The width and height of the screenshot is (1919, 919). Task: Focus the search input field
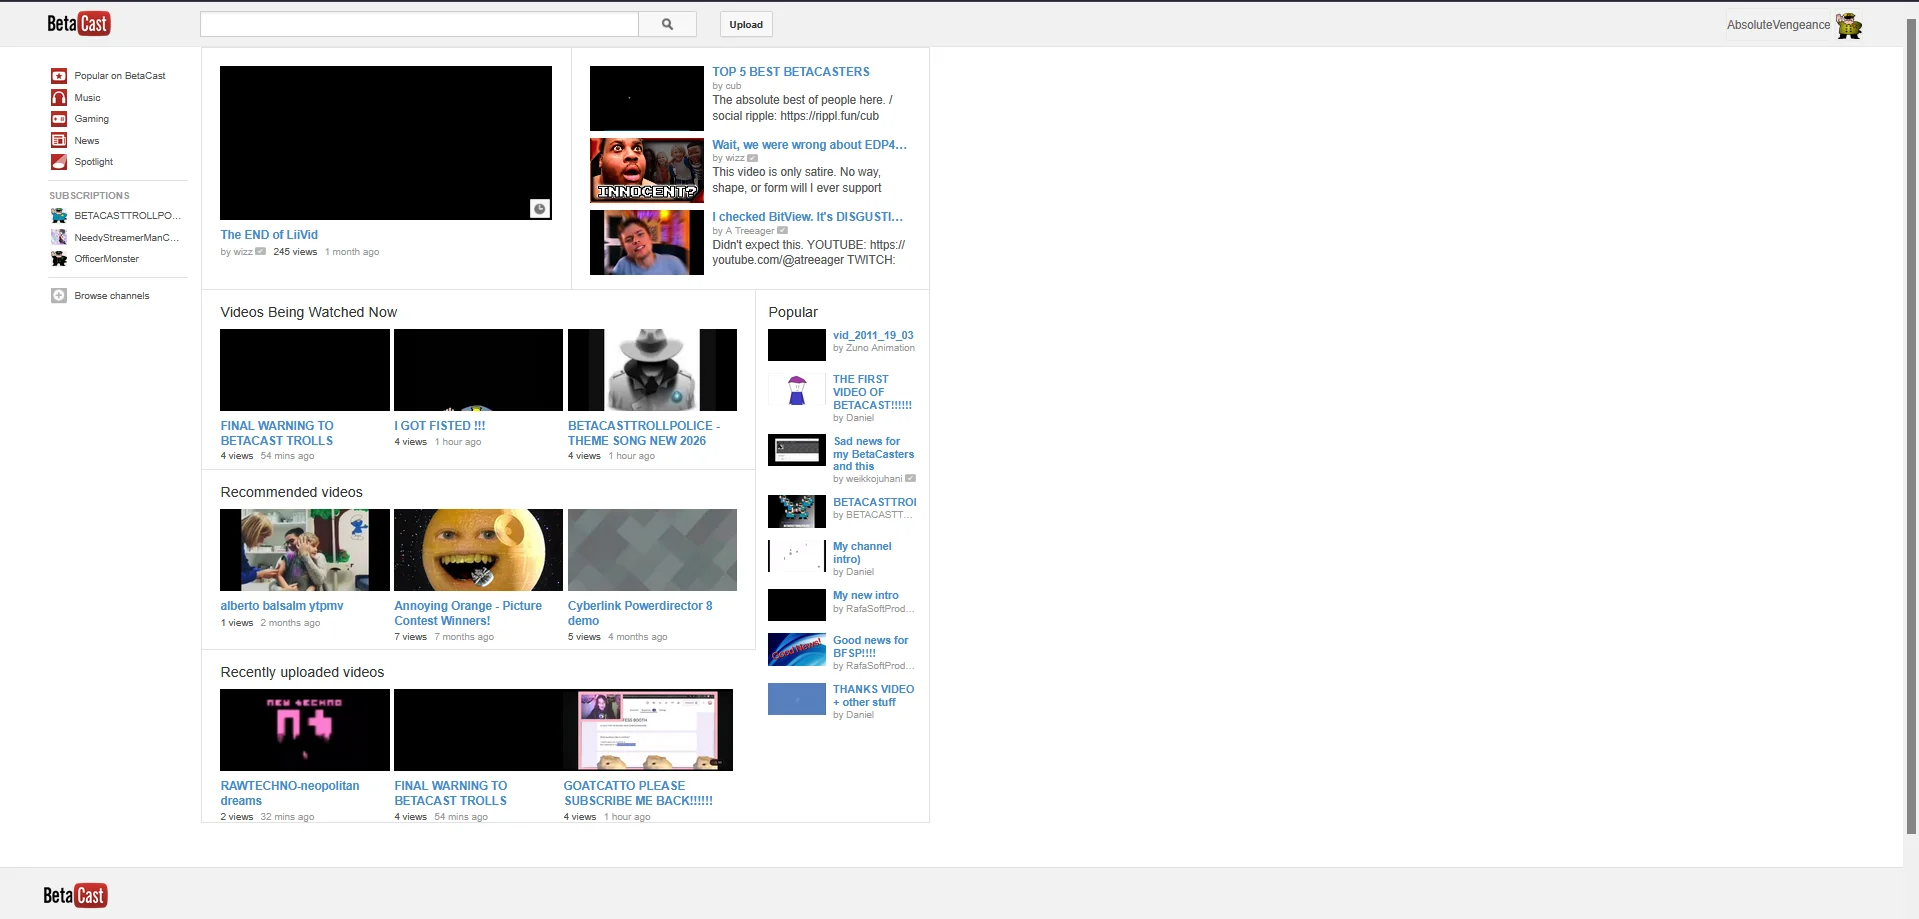point(419,24)
